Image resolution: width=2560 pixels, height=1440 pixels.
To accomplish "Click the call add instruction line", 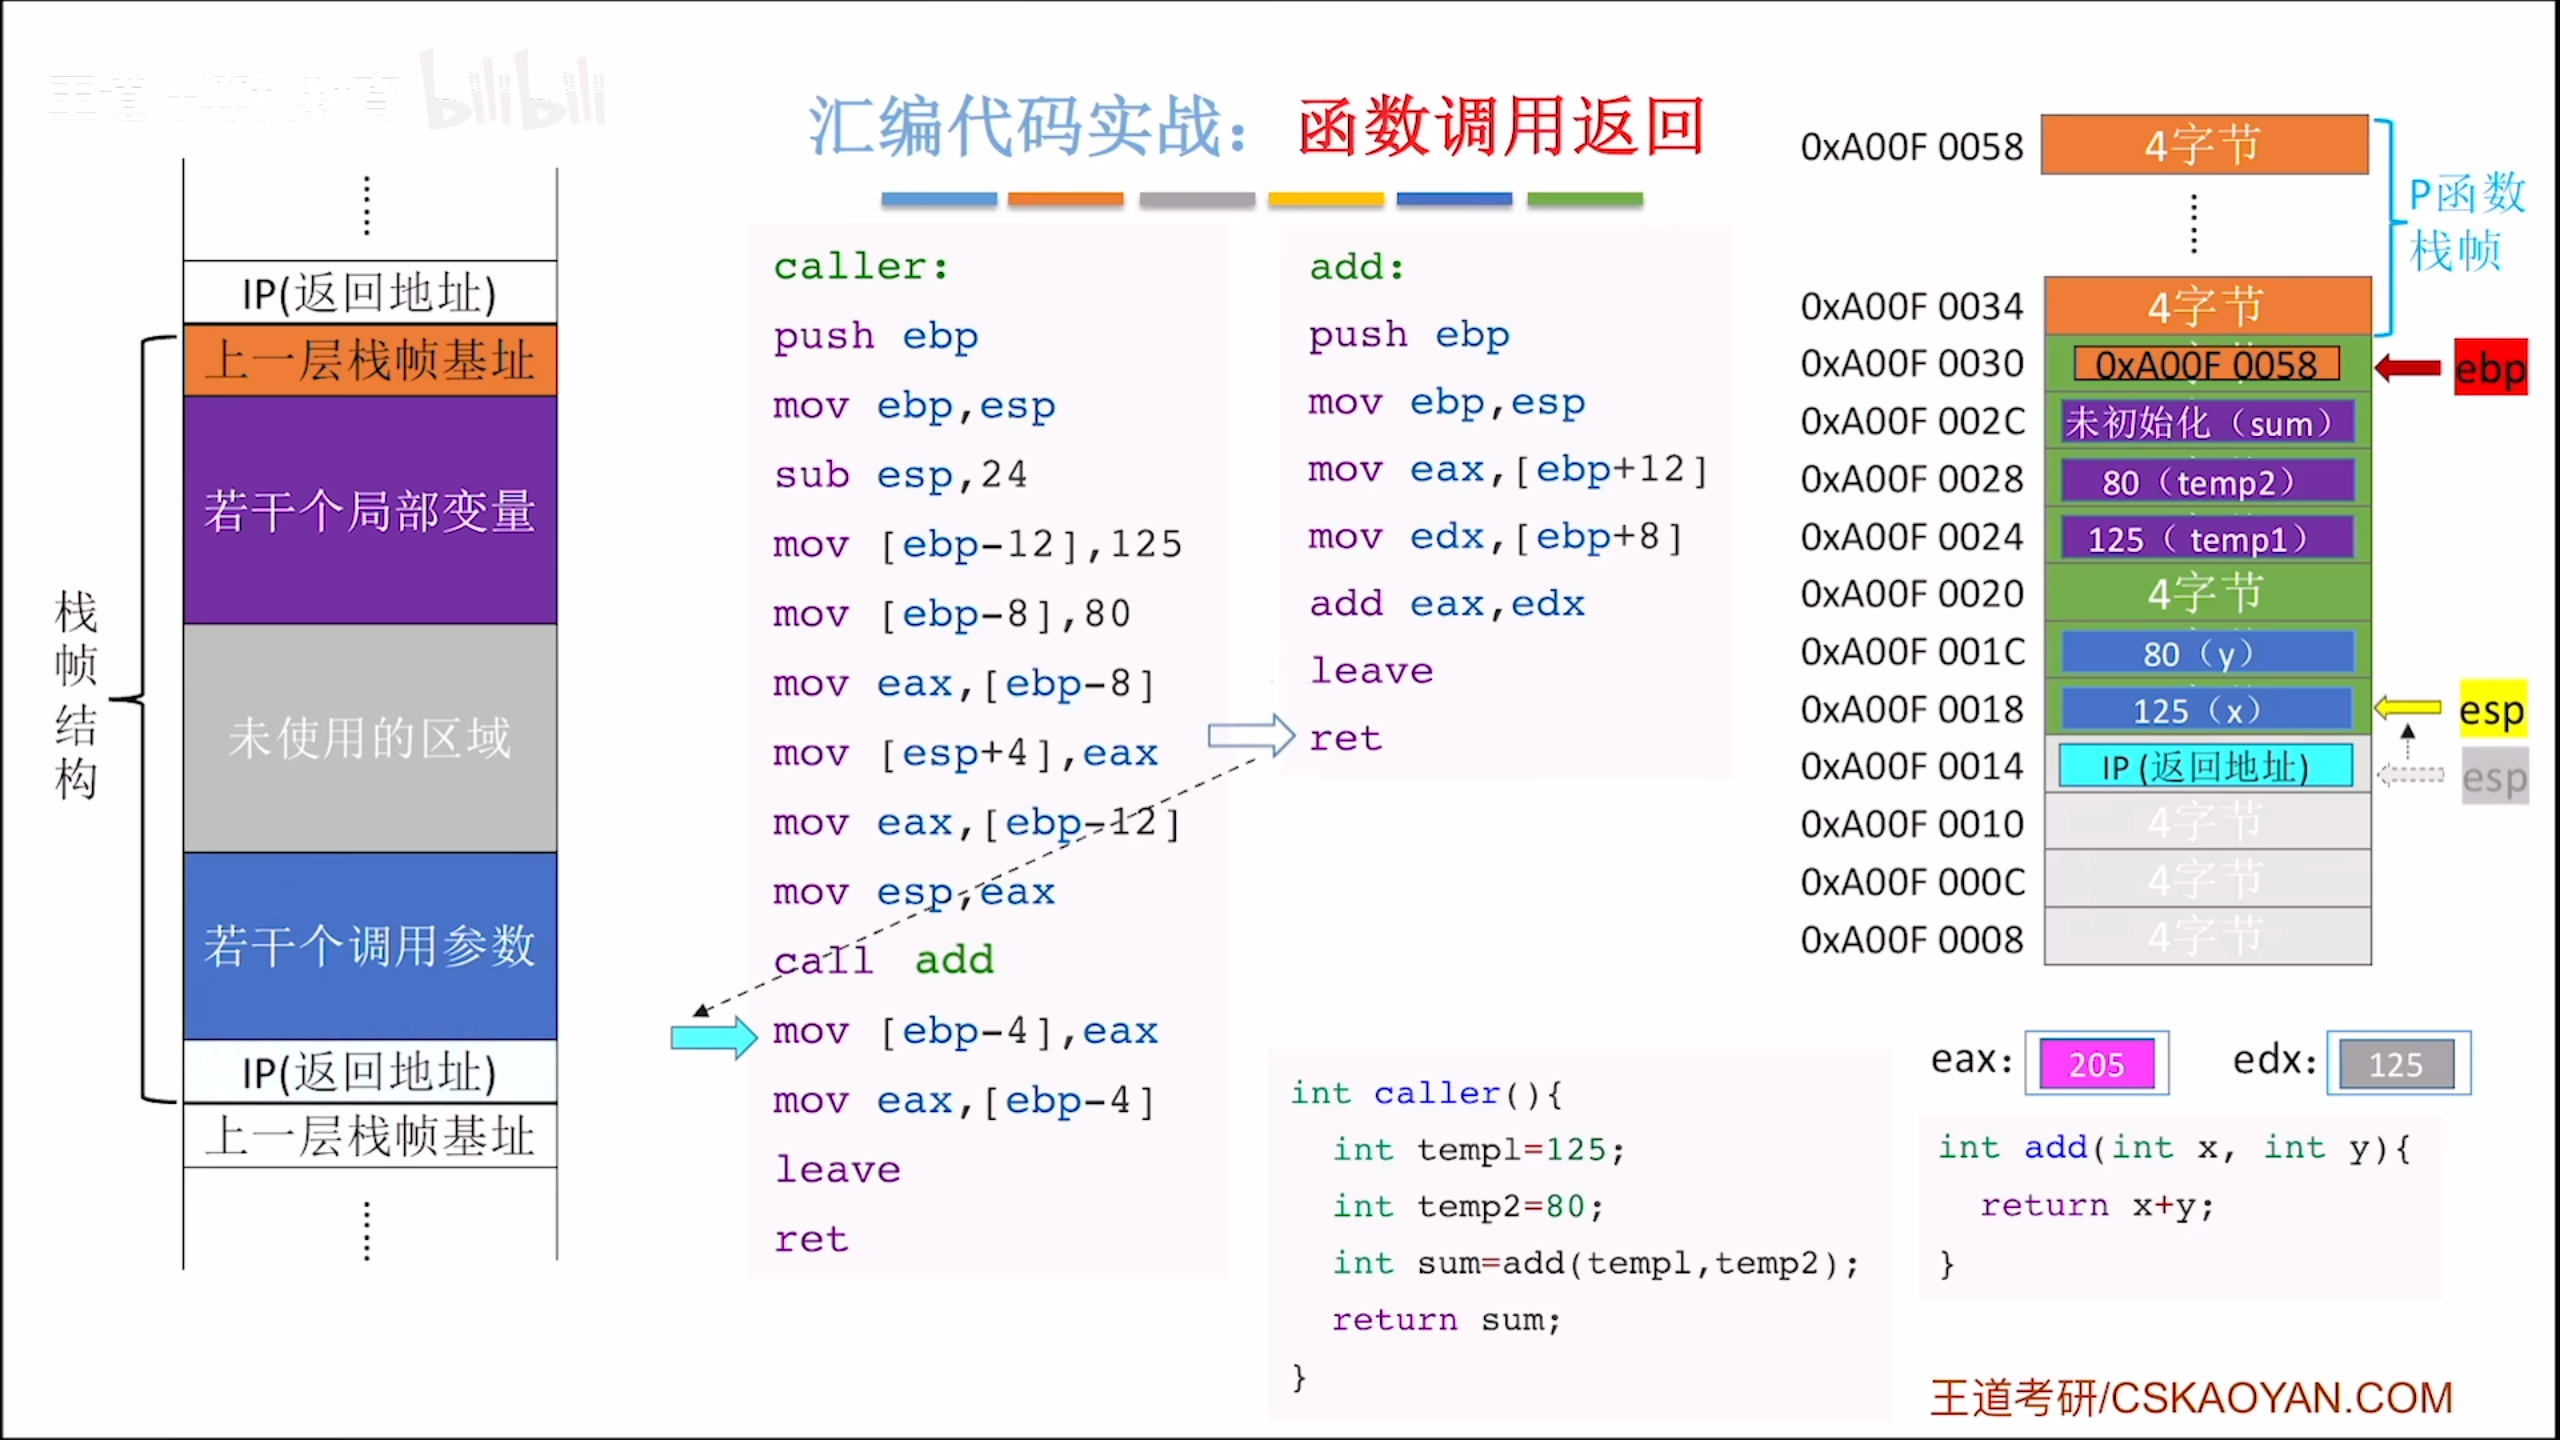I will (884, 960).
